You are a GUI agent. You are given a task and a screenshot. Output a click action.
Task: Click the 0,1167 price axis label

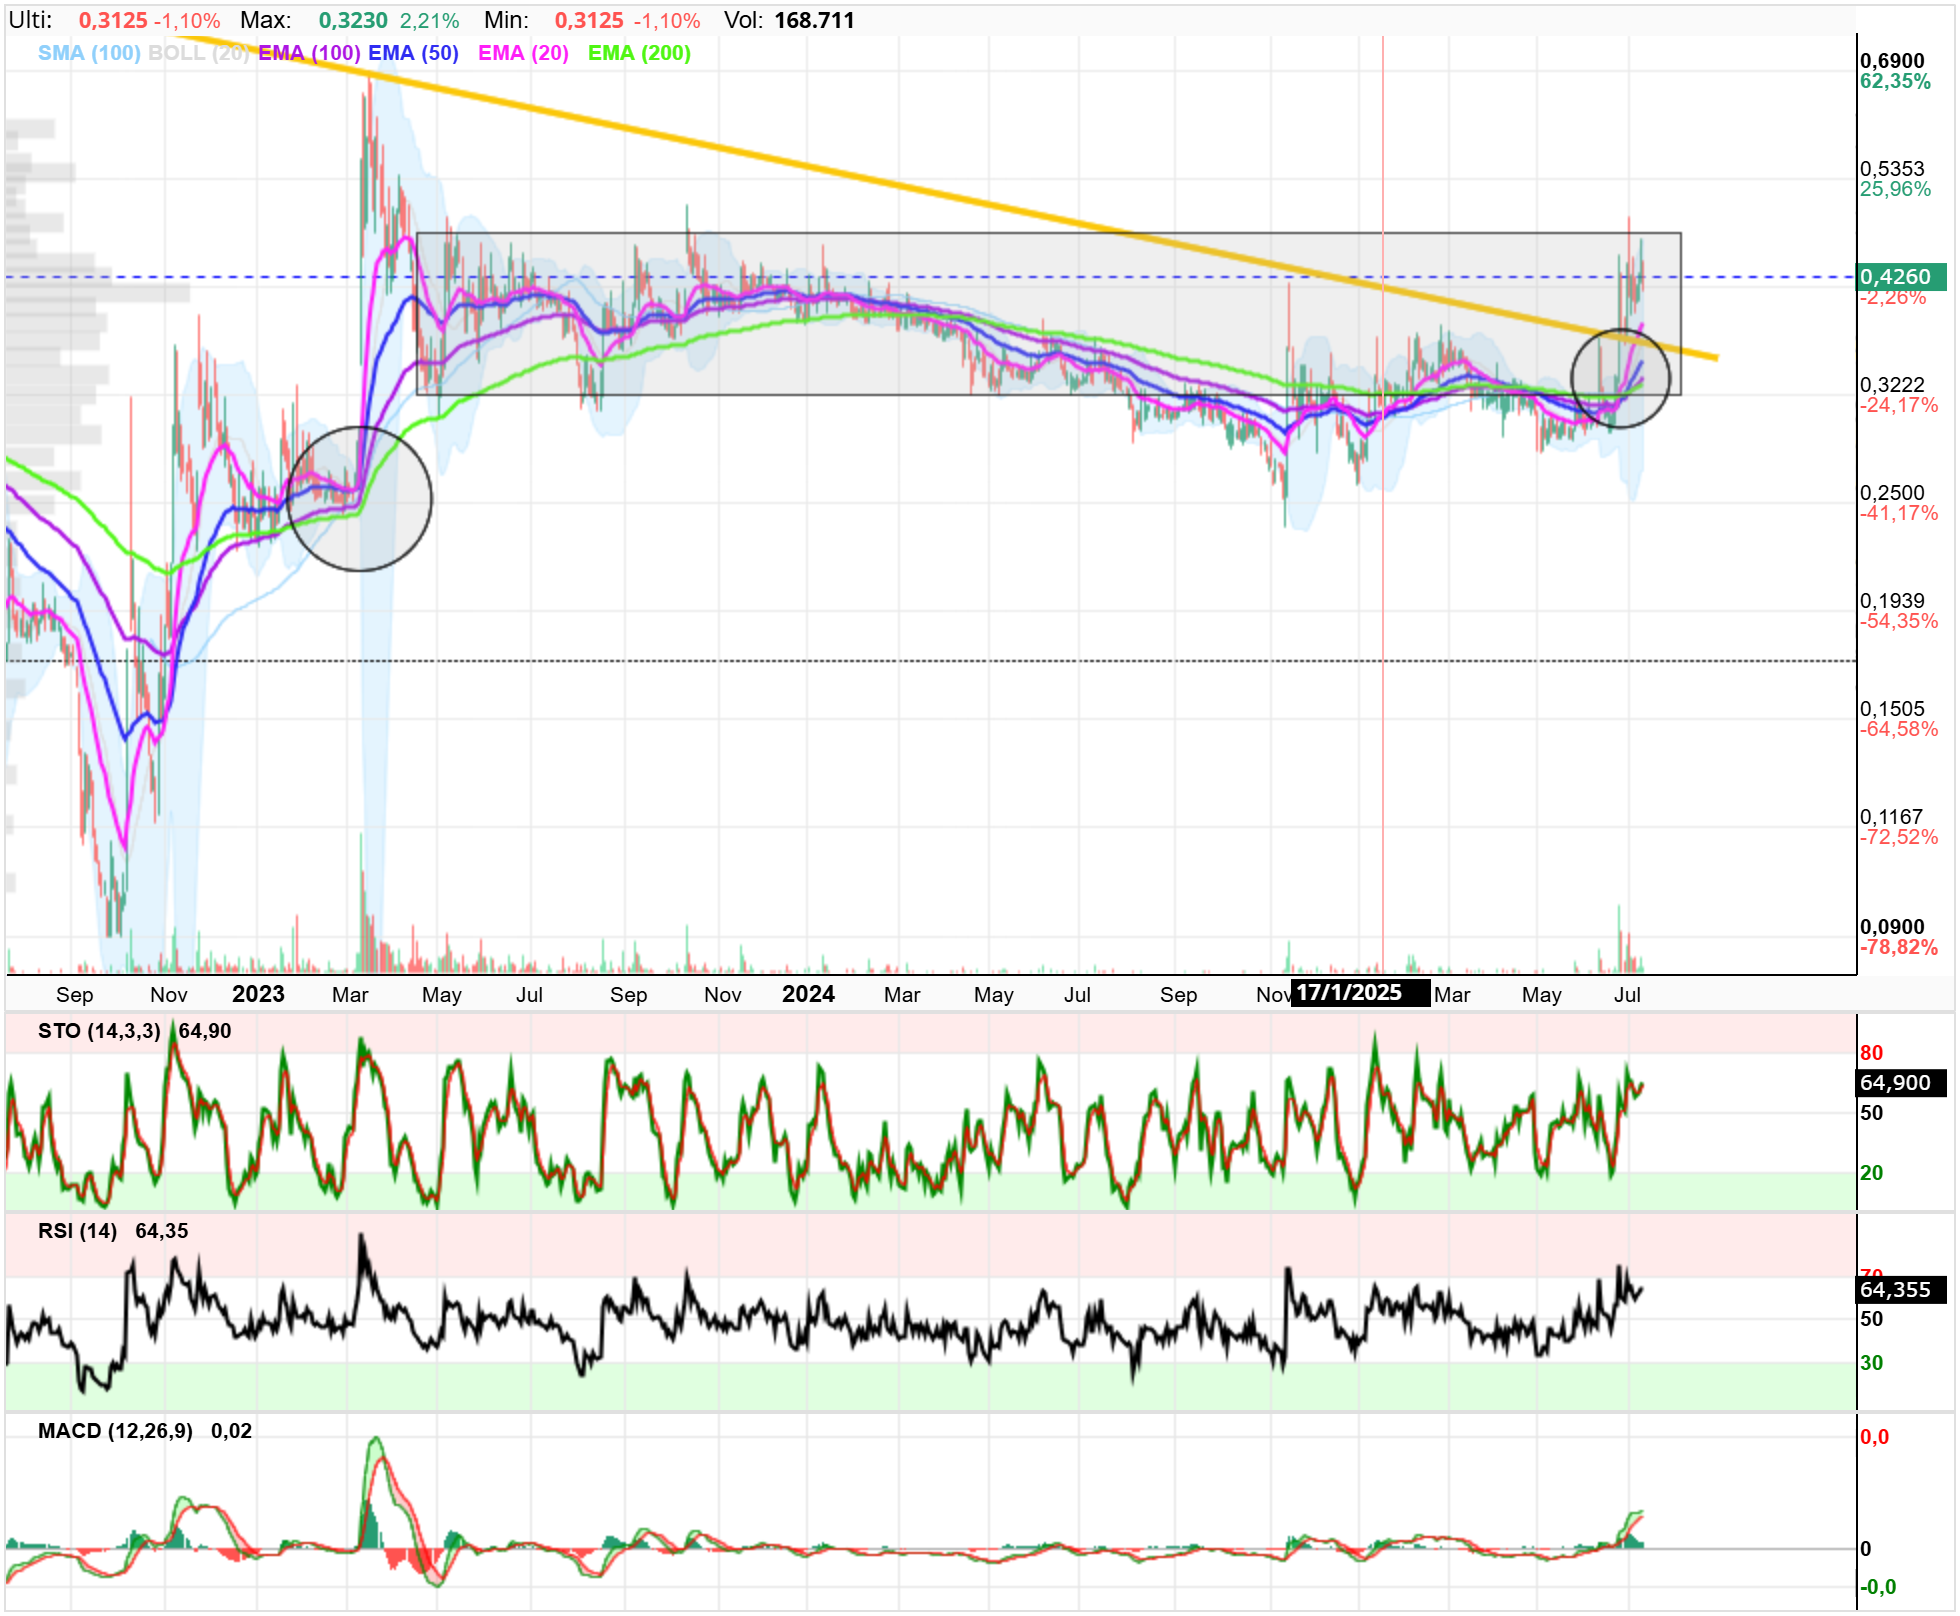click(1892, 817)
